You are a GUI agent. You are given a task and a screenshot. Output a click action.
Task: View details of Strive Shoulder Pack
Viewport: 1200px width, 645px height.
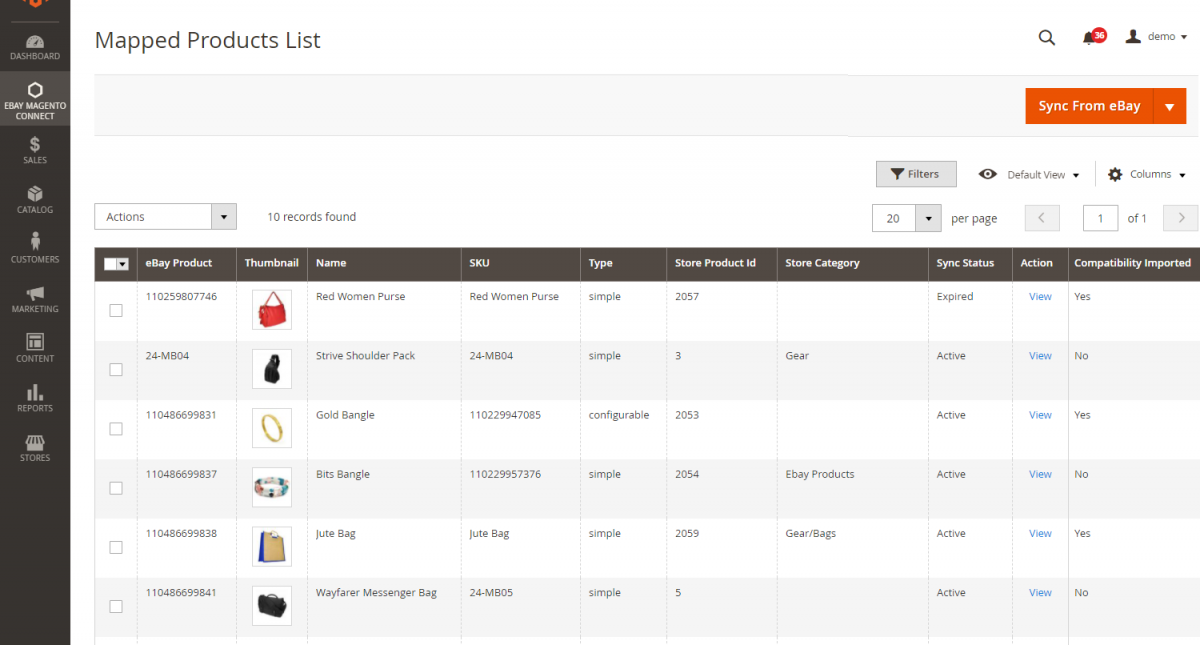(x=1040, y=355)
